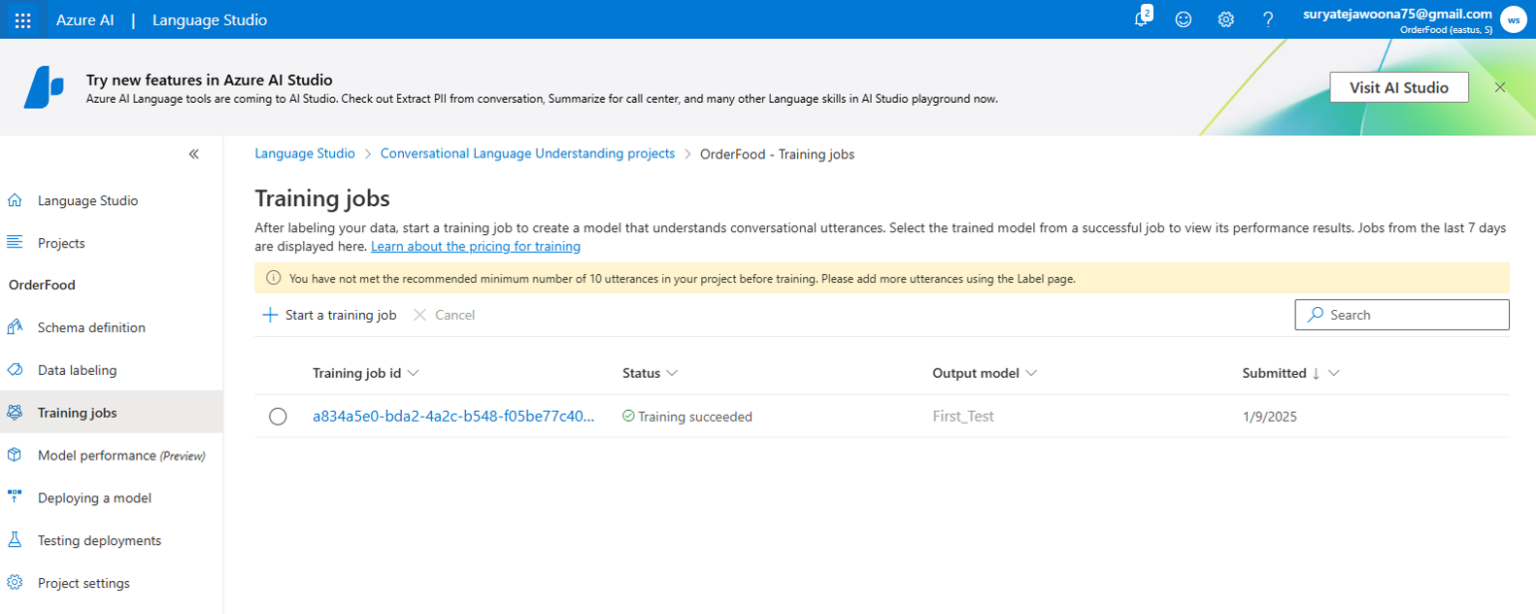The image size is (1536, 614).
Task: Start a training job
Action: (x=329, y=314)
